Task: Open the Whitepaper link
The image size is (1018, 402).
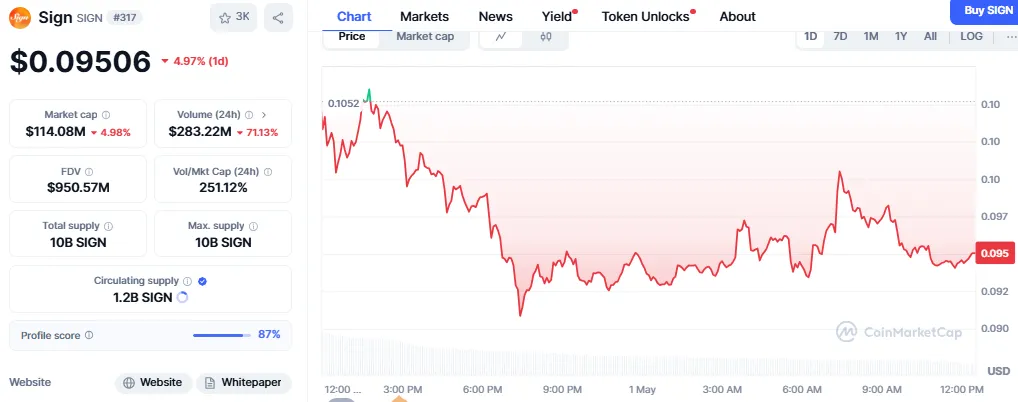Action: click(x=244, y=382)
